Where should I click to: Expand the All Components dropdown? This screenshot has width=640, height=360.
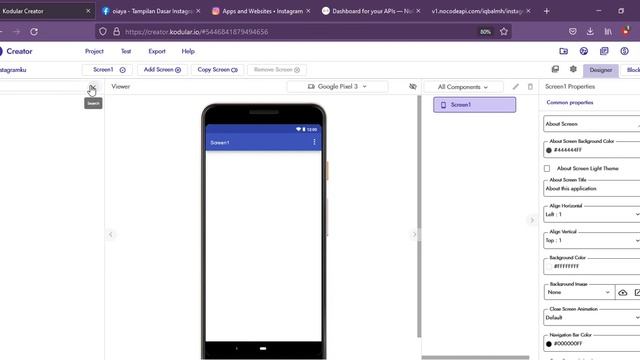[x=463, y=87]
